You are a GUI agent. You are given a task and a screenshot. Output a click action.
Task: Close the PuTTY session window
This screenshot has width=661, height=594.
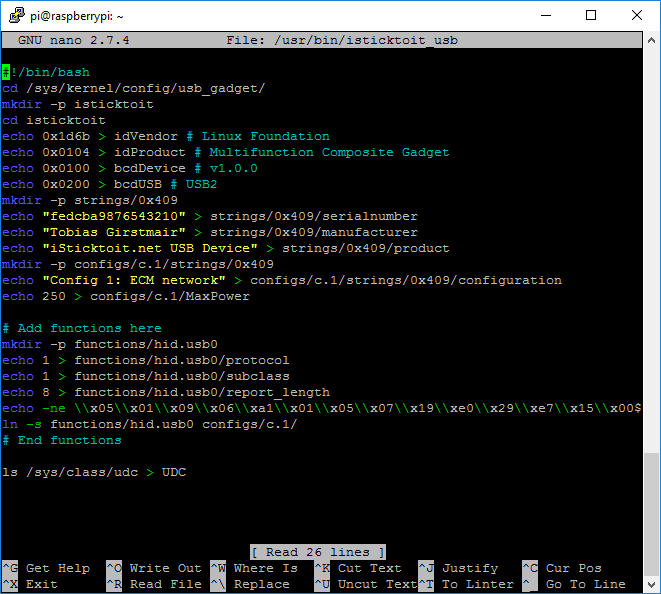636,15
